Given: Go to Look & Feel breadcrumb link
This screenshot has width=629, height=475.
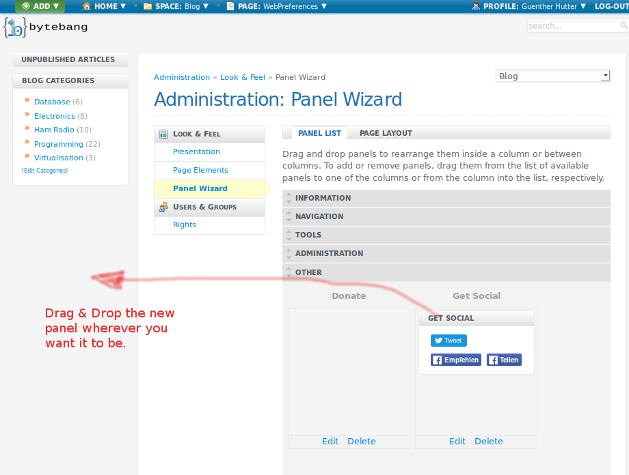Looking at the screenshot, I should click(x=243, y=77).
